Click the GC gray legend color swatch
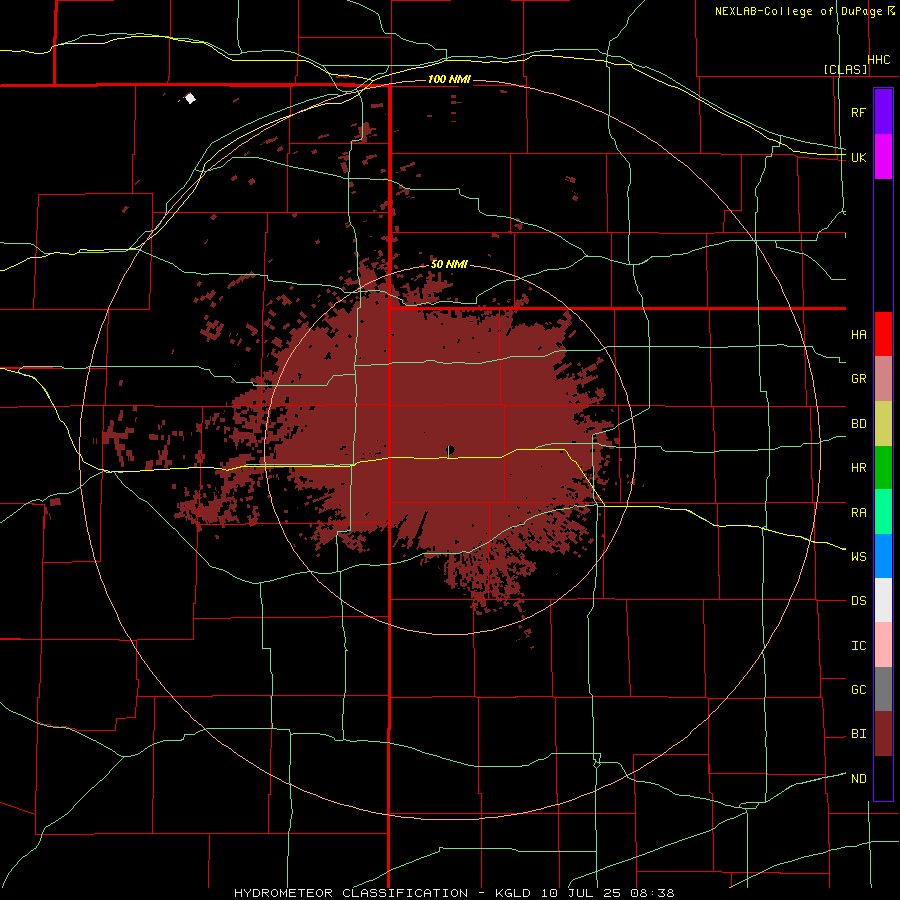 click(883, 689)
